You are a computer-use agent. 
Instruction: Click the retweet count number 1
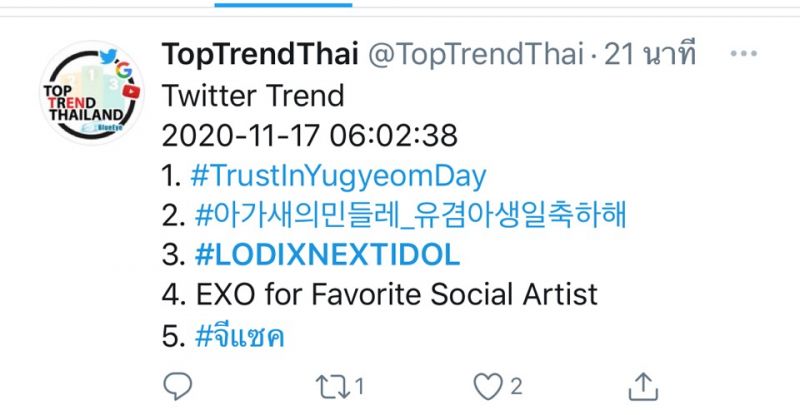[359, 386]
